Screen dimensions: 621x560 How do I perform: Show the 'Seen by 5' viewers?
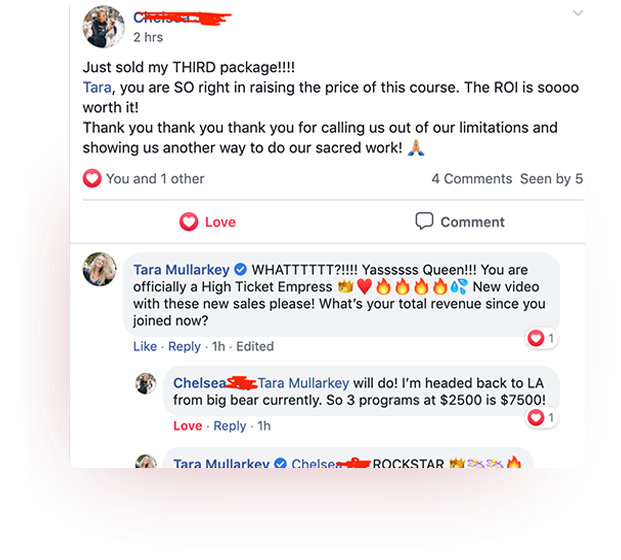coord(551,179)
